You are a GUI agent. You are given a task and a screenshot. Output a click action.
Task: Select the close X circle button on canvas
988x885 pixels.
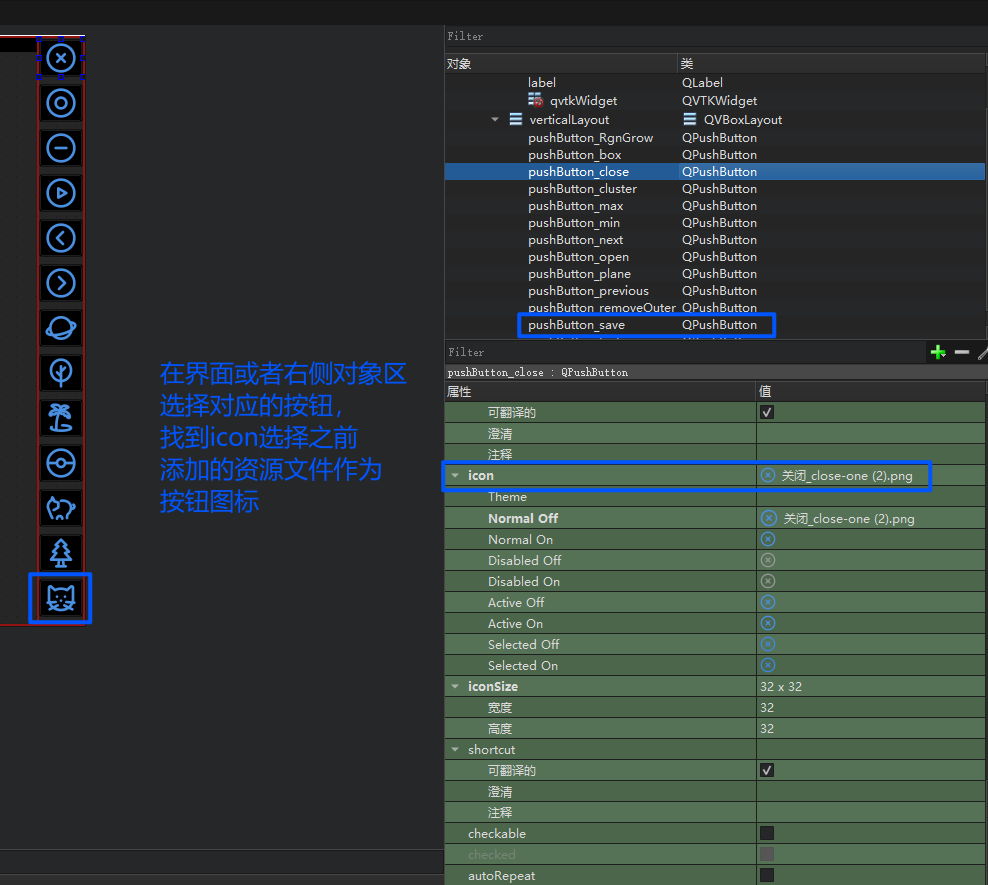coord(60,59)
